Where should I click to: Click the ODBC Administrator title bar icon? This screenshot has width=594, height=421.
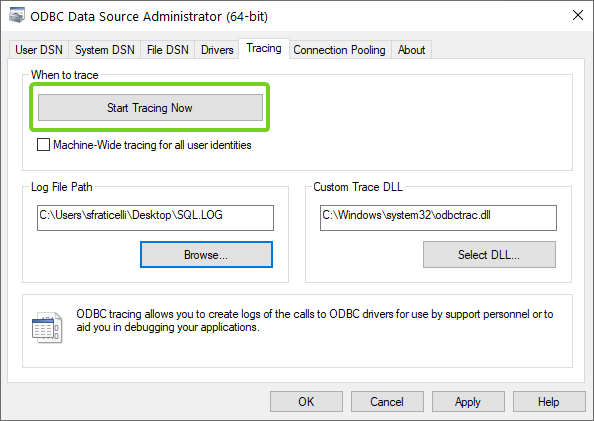pos(16,15)
